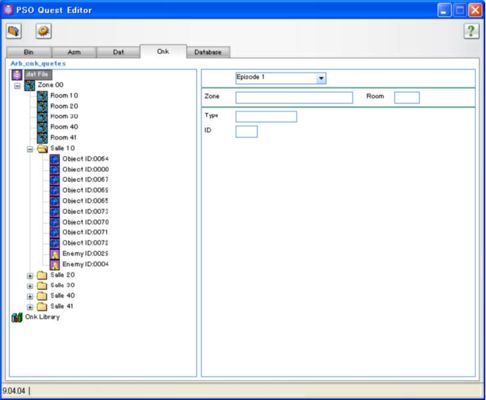Switch to the Asm tab

[74, 52]
